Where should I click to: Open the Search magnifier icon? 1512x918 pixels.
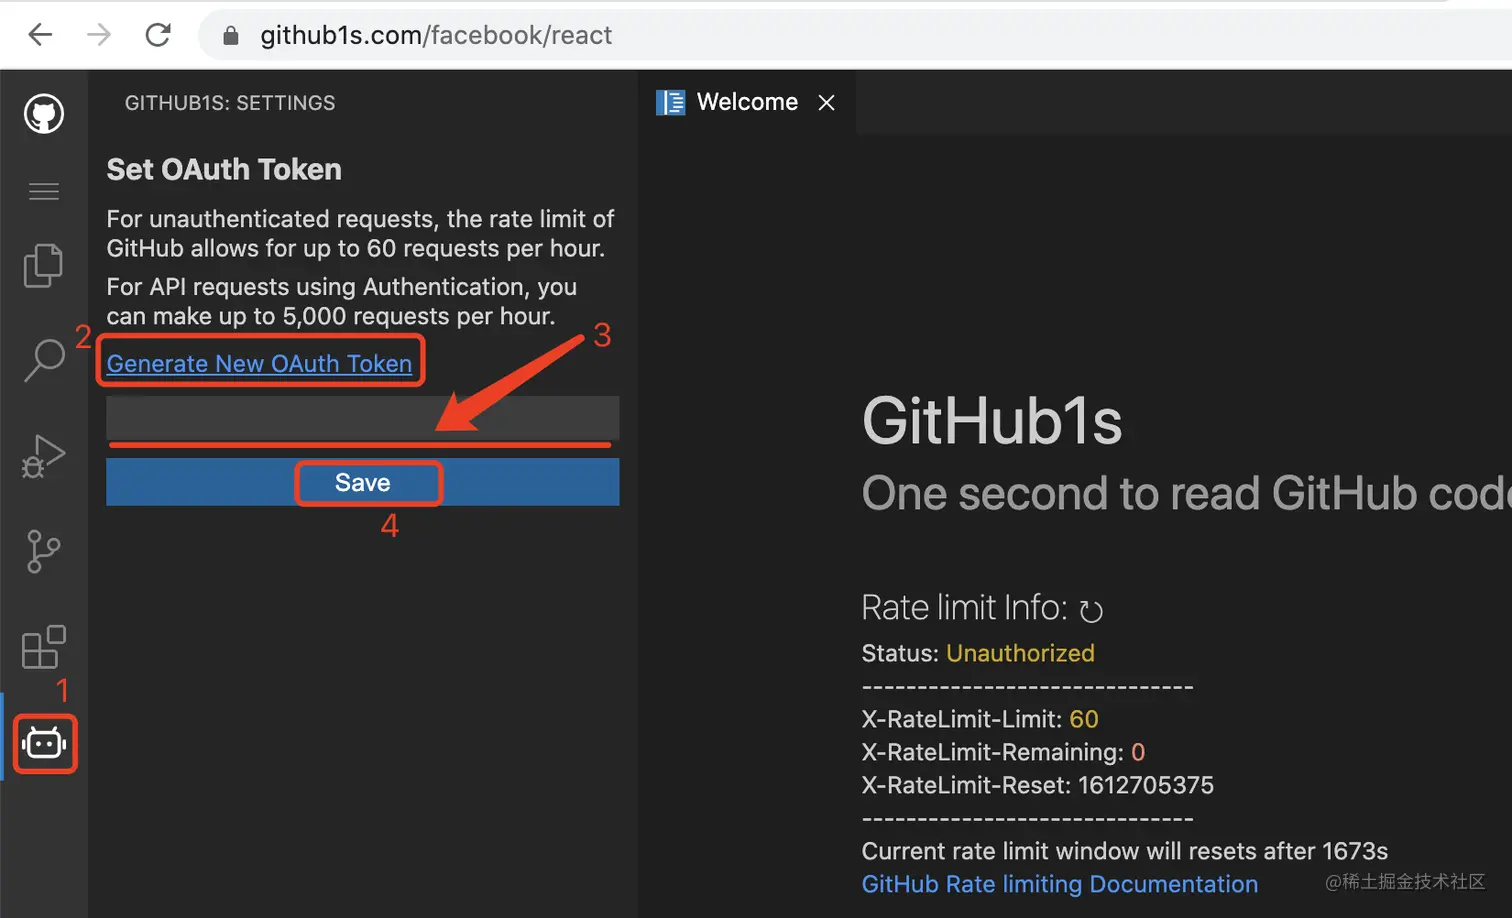click(44, 360)
